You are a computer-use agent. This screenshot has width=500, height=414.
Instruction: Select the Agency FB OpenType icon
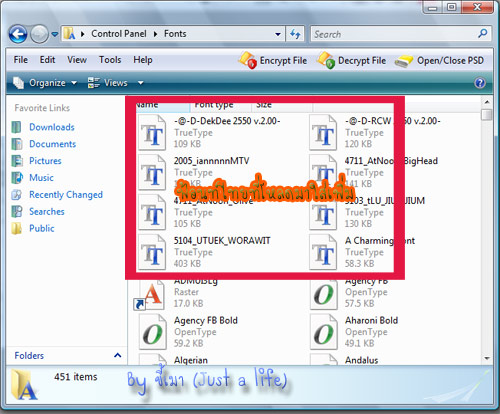click(323, 295)
